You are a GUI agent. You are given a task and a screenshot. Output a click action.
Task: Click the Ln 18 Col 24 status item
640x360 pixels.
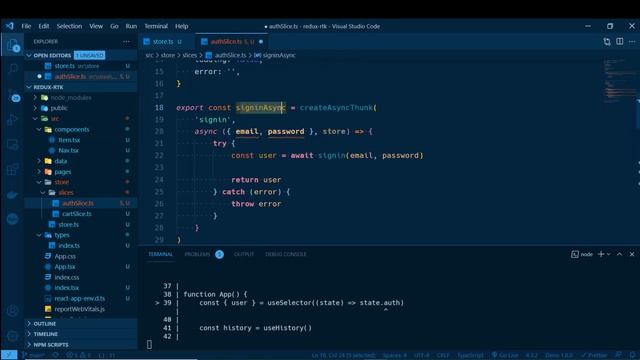pos(343,355)
